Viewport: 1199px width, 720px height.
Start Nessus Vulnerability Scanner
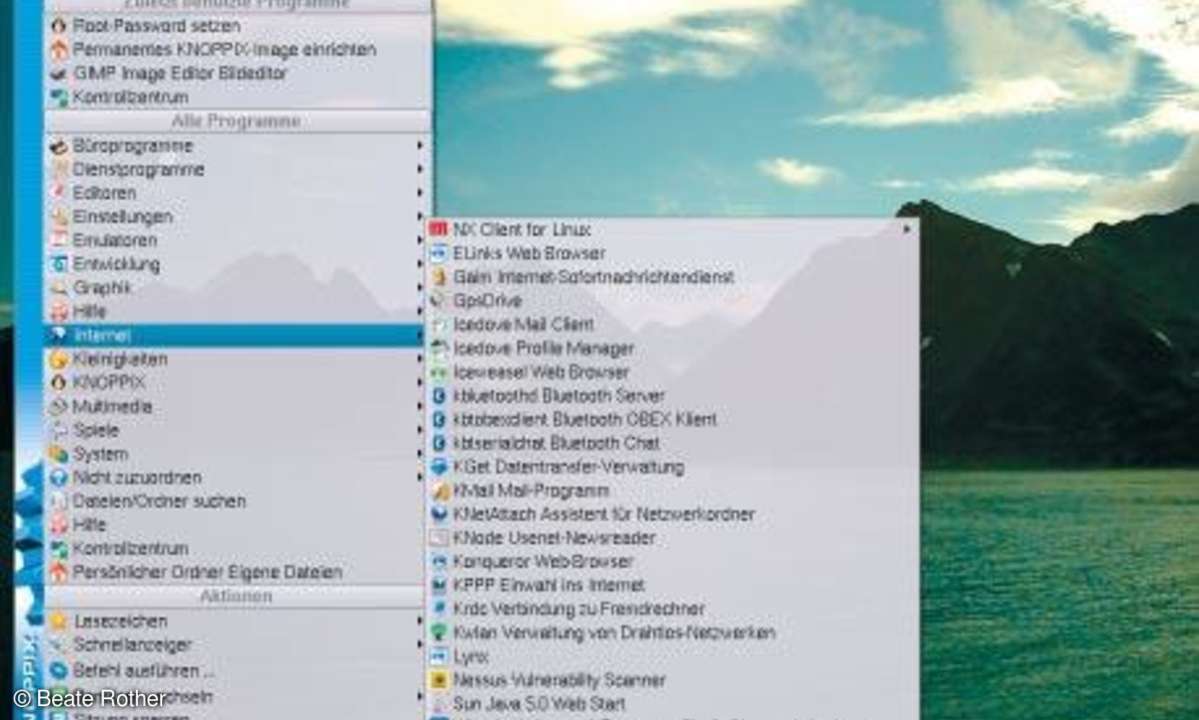673,679
